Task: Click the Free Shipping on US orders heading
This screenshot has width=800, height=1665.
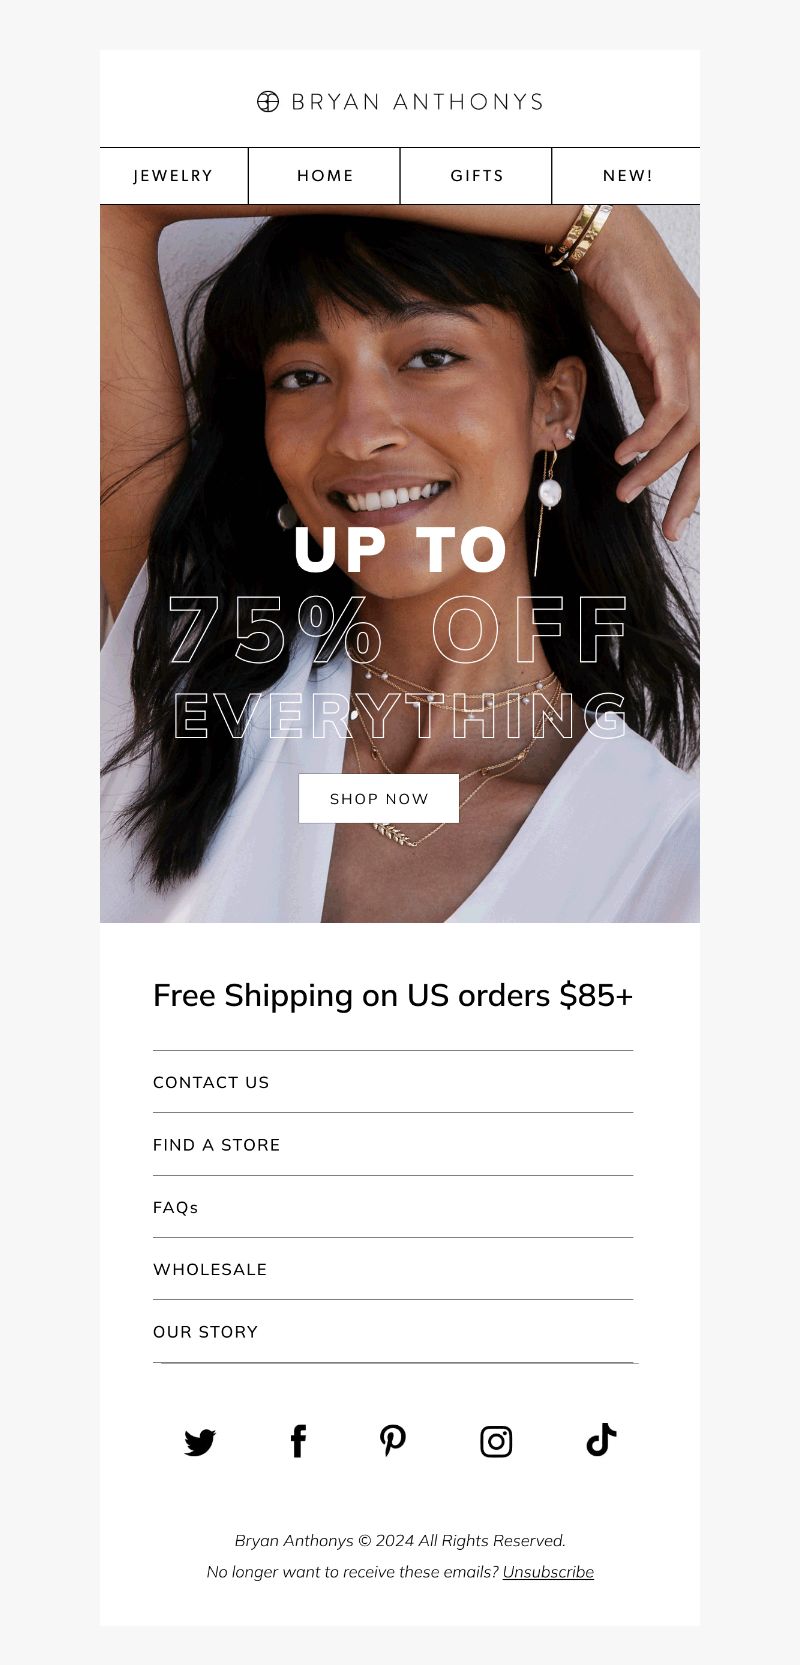Action: [x=393, y=996]
